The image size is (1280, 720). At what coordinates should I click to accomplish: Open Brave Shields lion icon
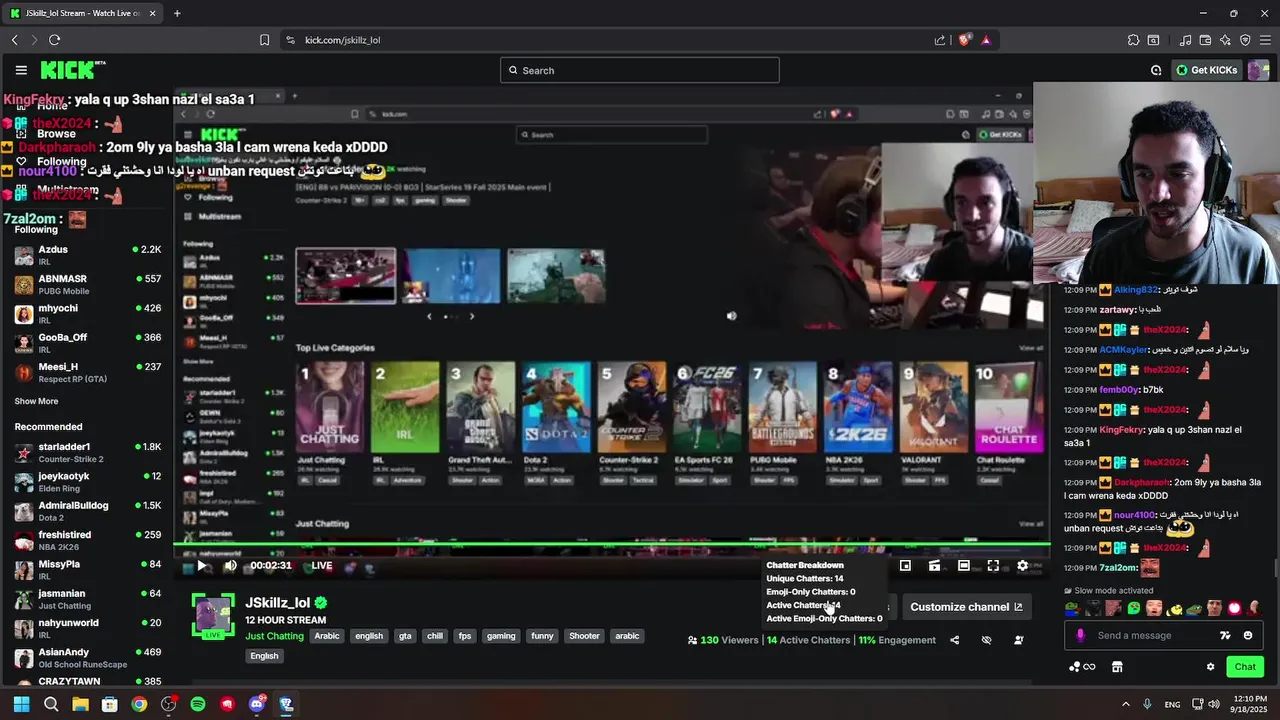965,40
